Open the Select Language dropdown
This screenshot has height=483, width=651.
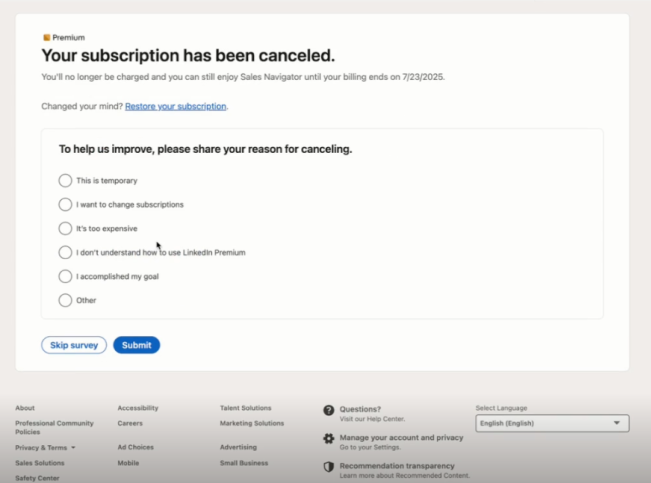tap(552, 423)
